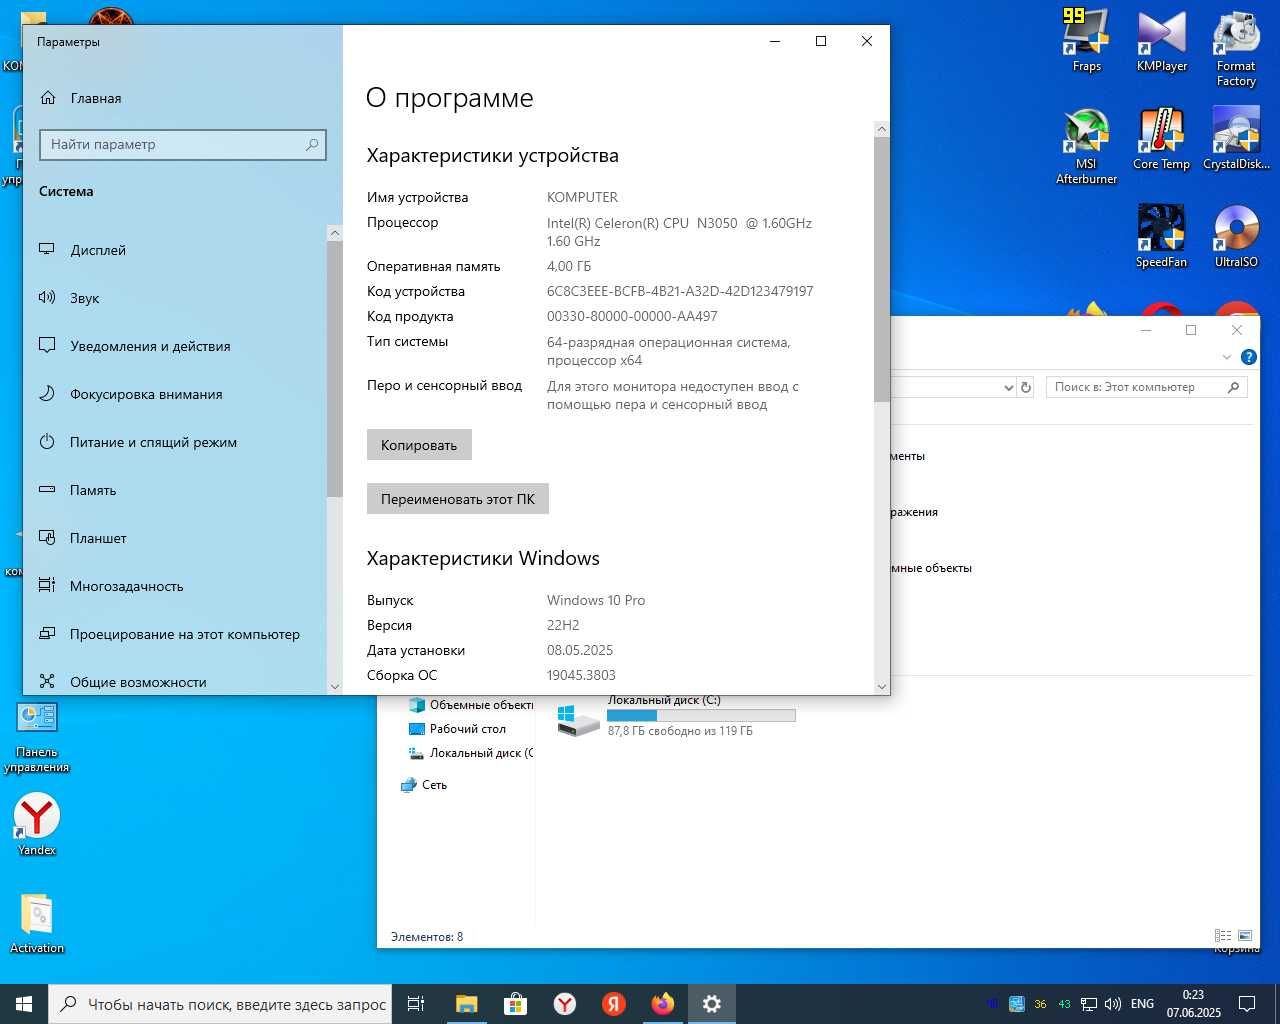Image resolution: width=1280 pixels, height=1024 pixels.
Task: Select Объемные объекты in Explorer tree
Action: pyautogui.click(x=471, y=705)
